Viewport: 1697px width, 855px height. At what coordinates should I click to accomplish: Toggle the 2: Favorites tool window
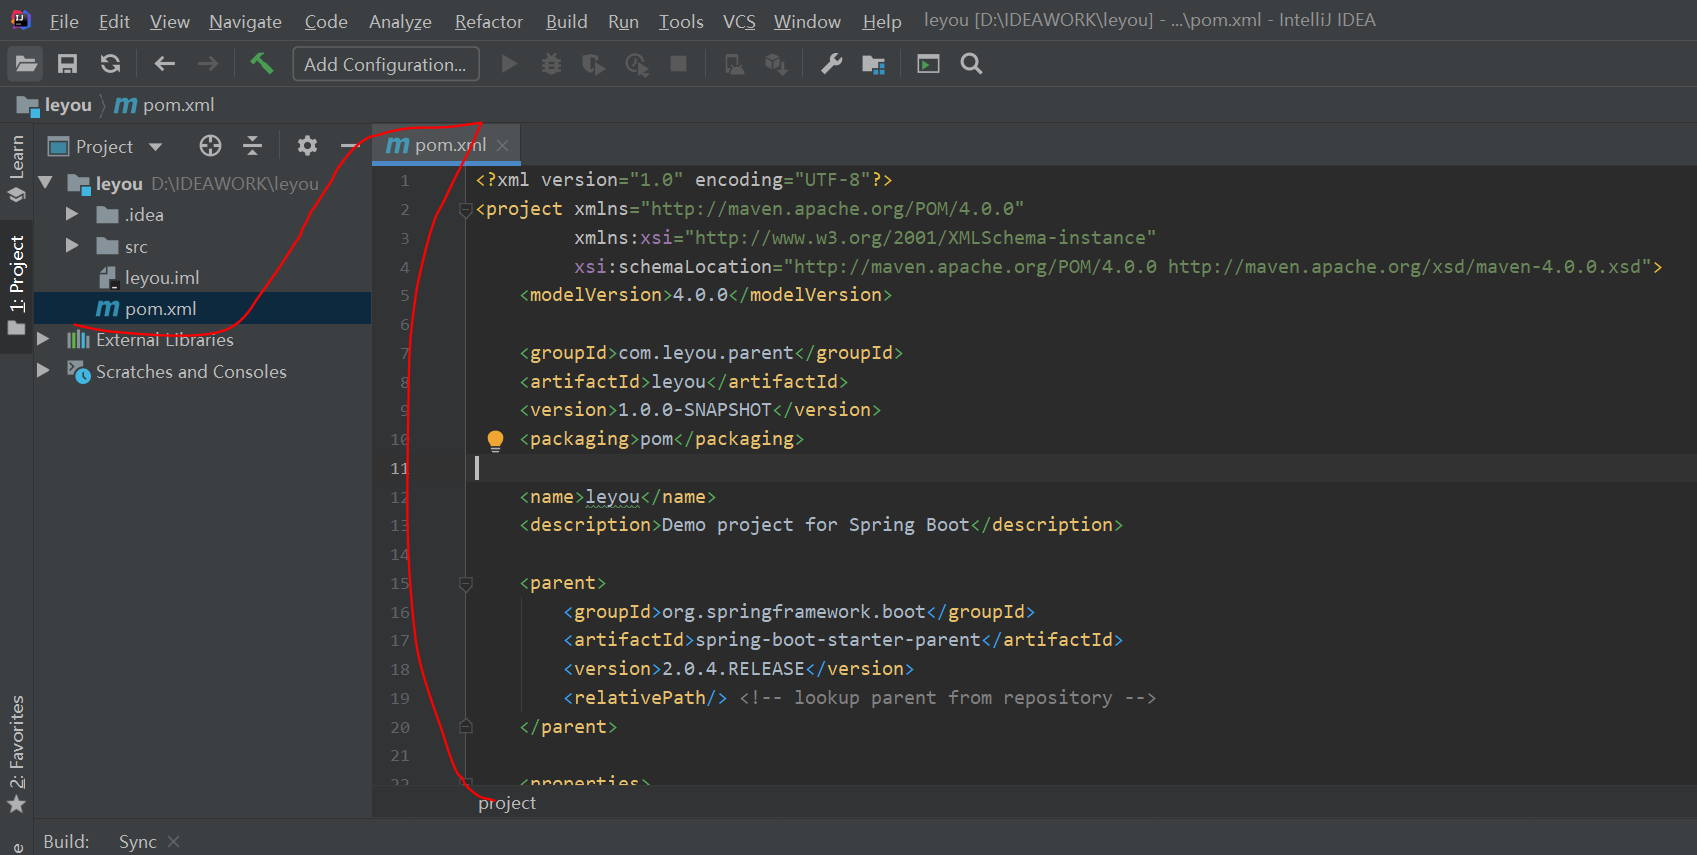click(x=17, y=753)
